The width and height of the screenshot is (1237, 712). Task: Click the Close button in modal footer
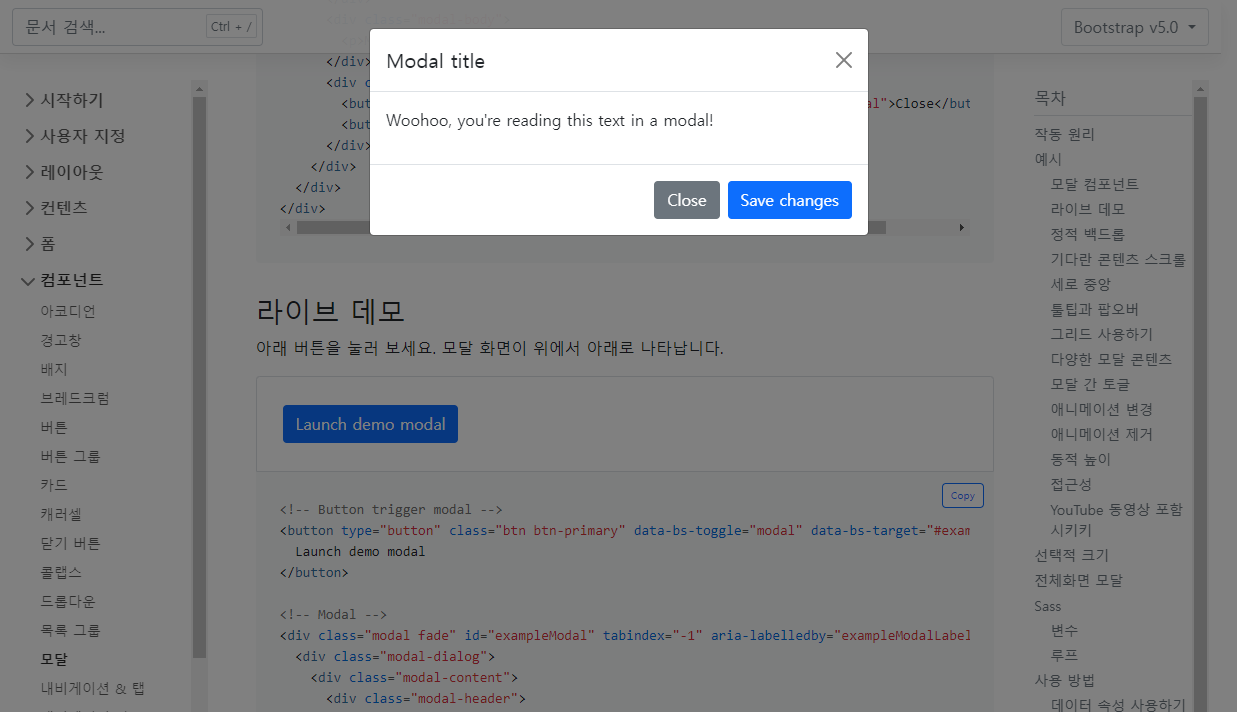tap(687, 200)
